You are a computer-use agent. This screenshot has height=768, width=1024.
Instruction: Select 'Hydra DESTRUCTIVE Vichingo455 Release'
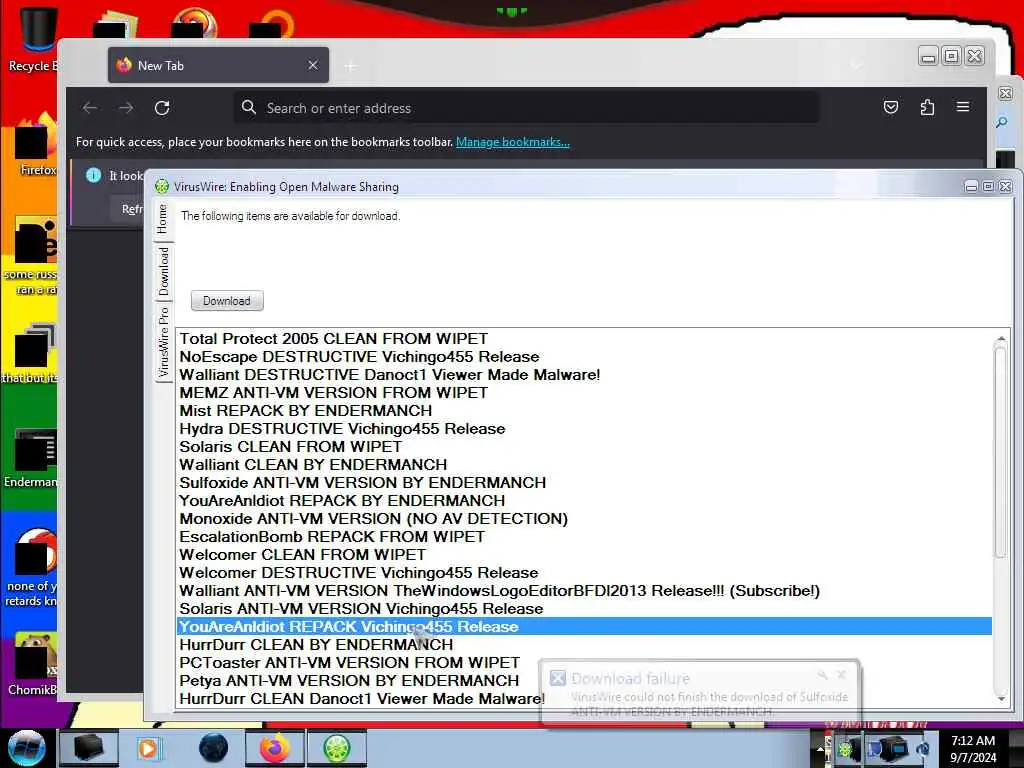coord(584,429)
